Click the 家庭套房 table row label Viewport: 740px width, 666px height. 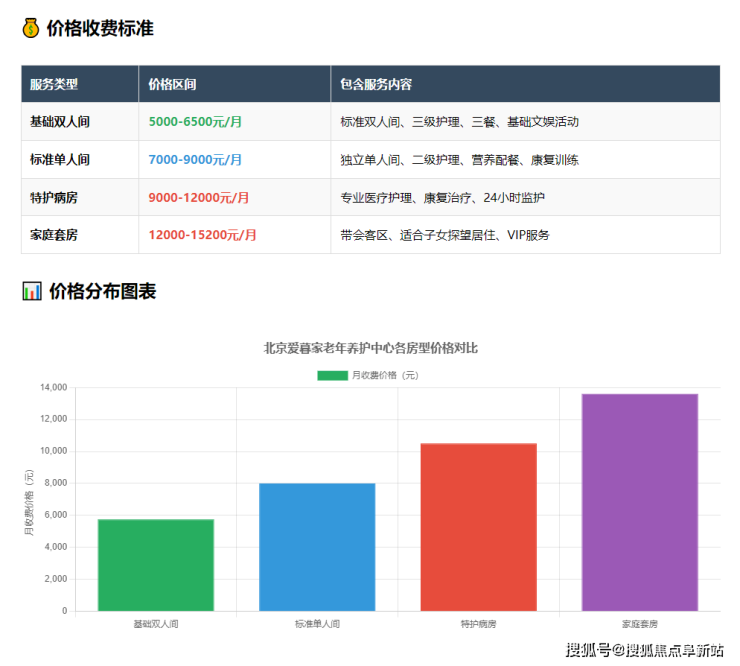54,236
